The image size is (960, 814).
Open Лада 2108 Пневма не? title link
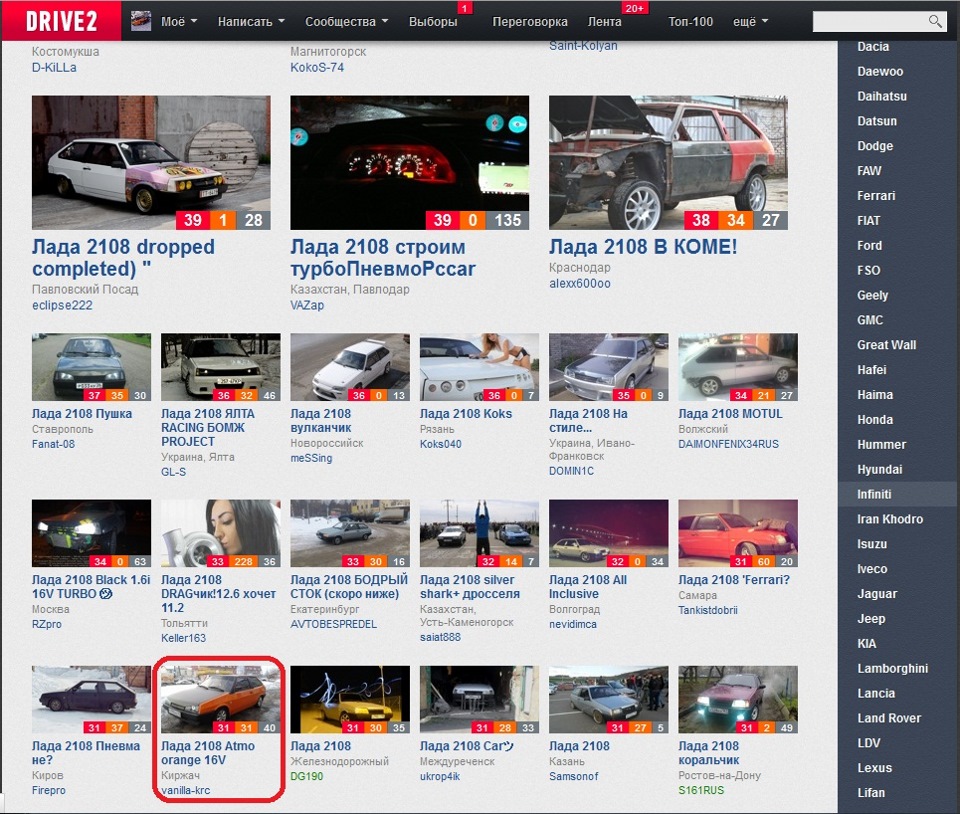[86, 753]
